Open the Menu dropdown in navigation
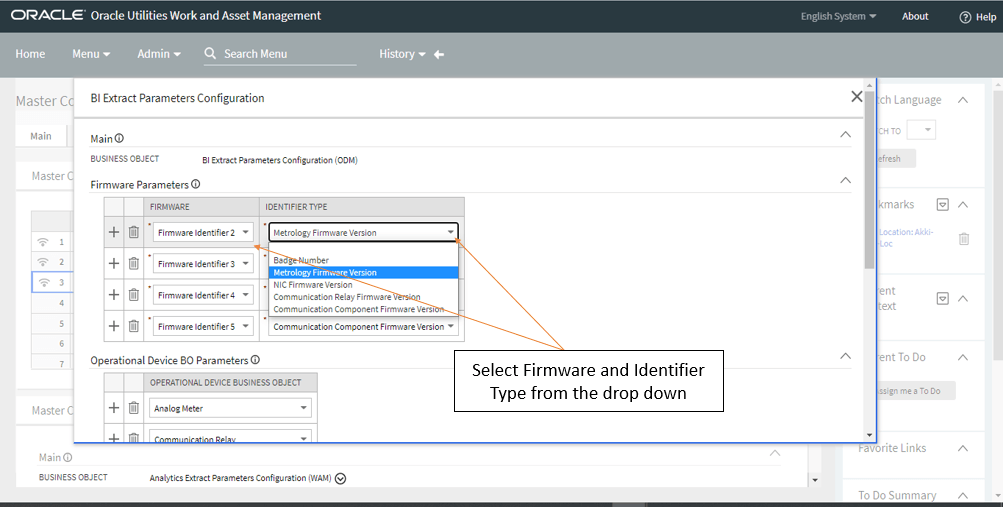 tap(91, 54)
